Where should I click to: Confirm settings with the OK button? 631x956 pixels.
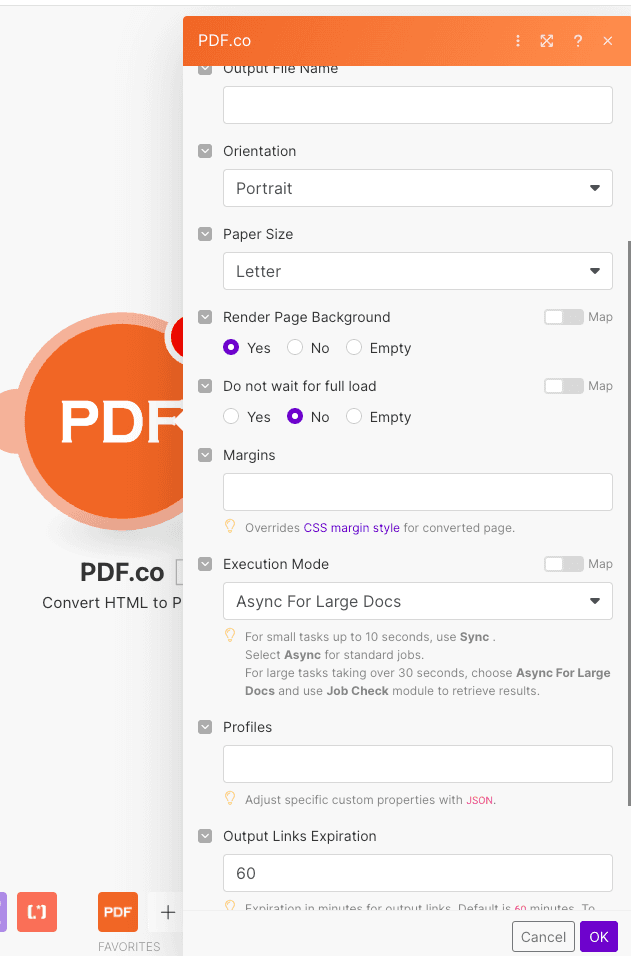point(598,937)
